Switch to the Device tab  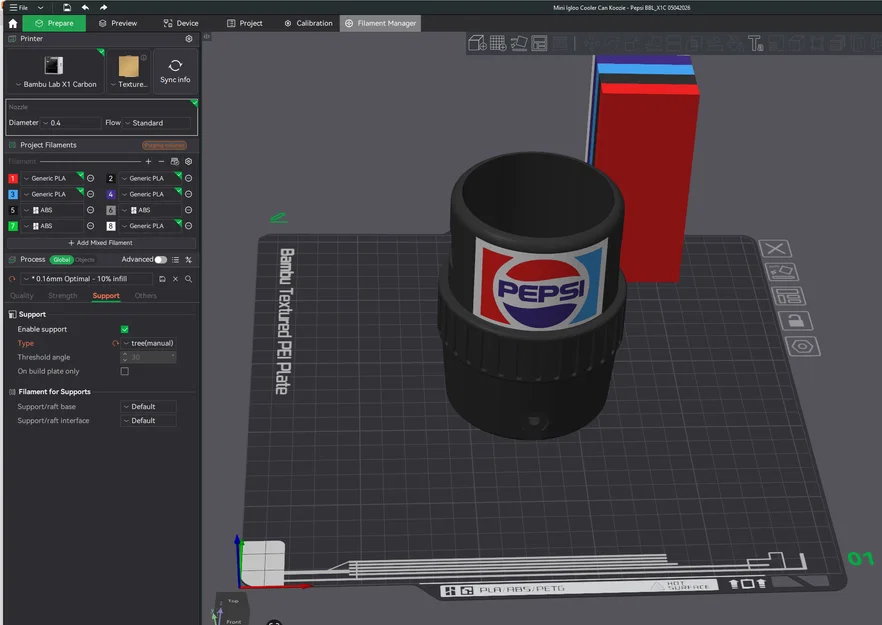pyautogui.click(x=181, y=23)
